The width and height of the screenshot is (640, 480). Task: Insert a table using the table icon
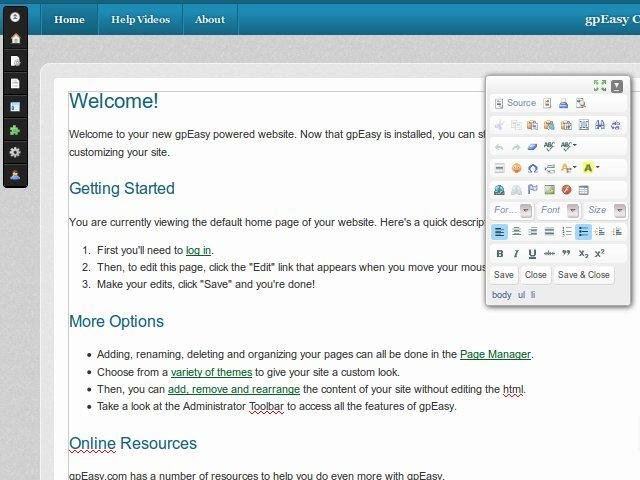click(x=584, y=190)
